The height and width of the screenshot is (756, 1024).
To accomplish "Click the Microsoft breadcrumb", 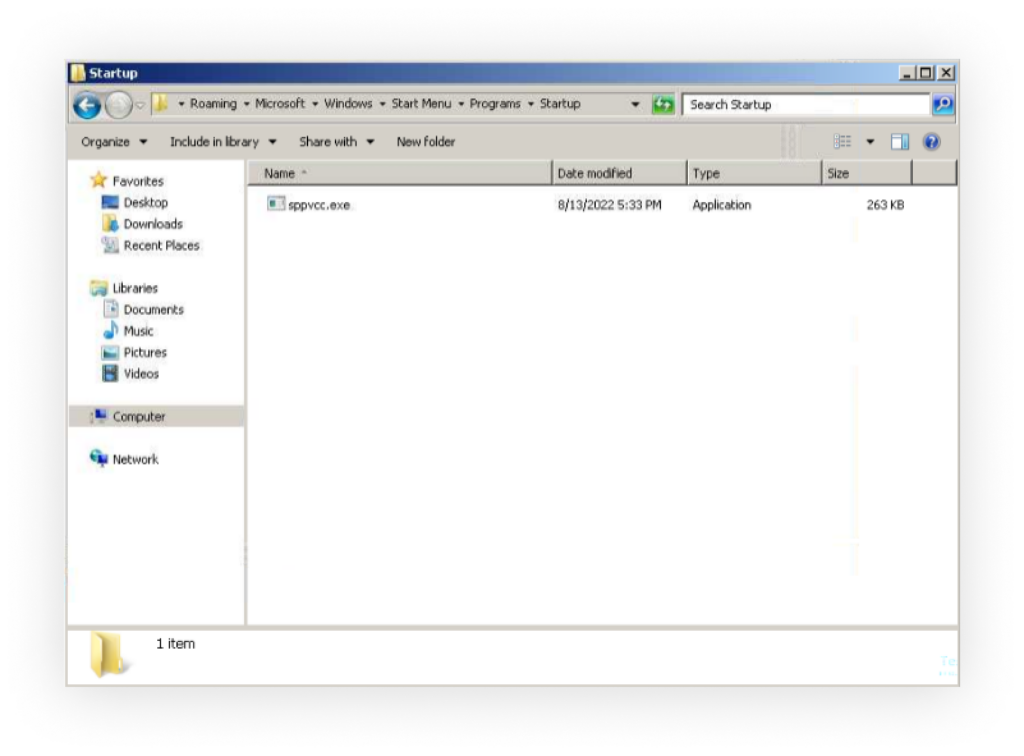I will click(280, 103).
